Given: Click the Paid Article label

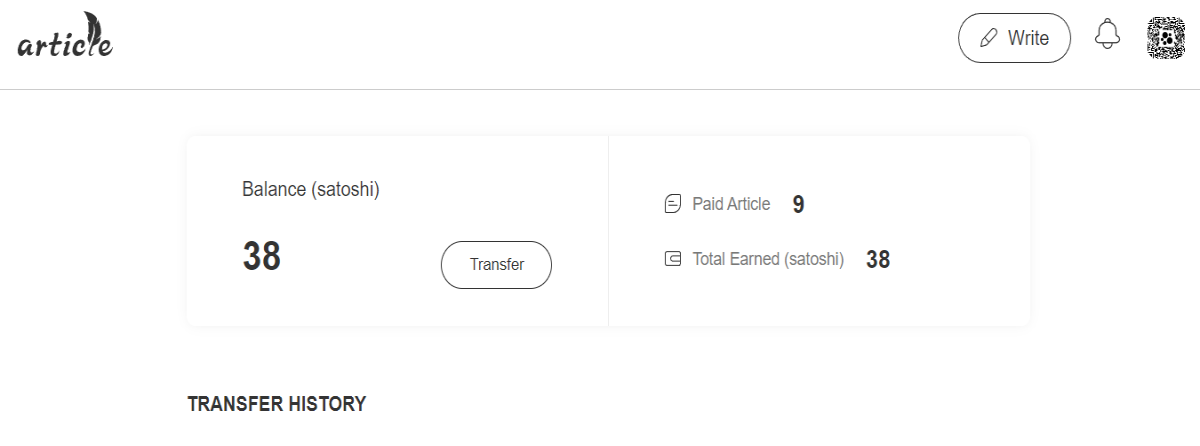Looking at the screenshot, I should point(731,204).
